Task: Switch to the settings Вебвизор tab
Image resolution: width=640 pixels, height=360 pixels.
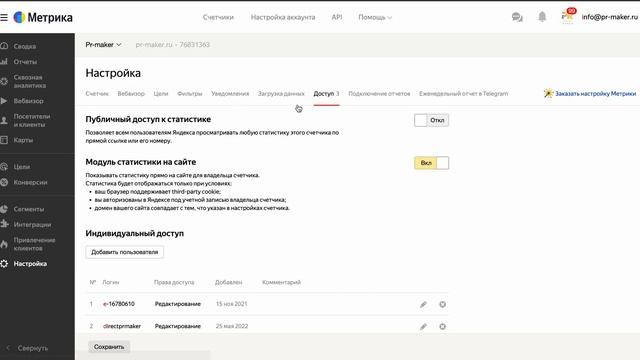Action: pos(131,93)
